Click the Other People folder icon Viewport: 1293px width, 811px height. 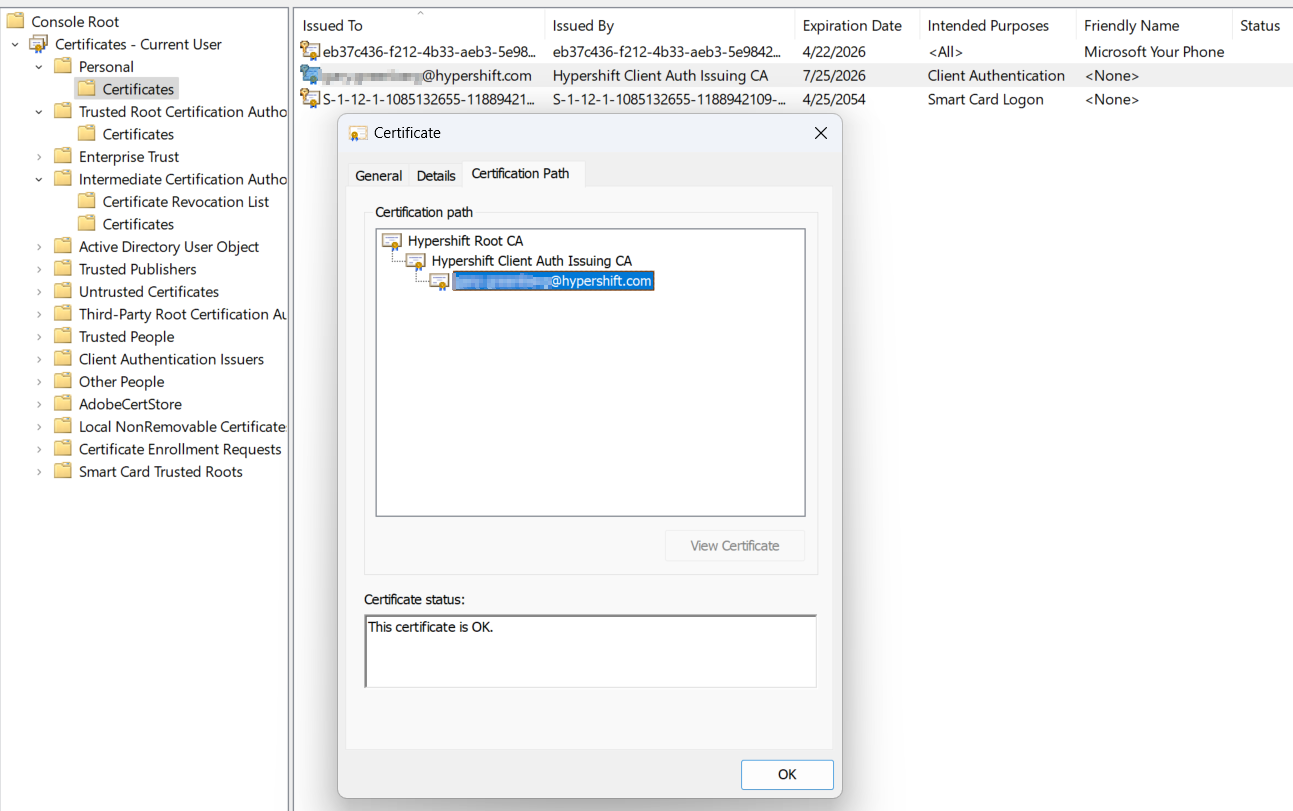click(x=63, y=381)
